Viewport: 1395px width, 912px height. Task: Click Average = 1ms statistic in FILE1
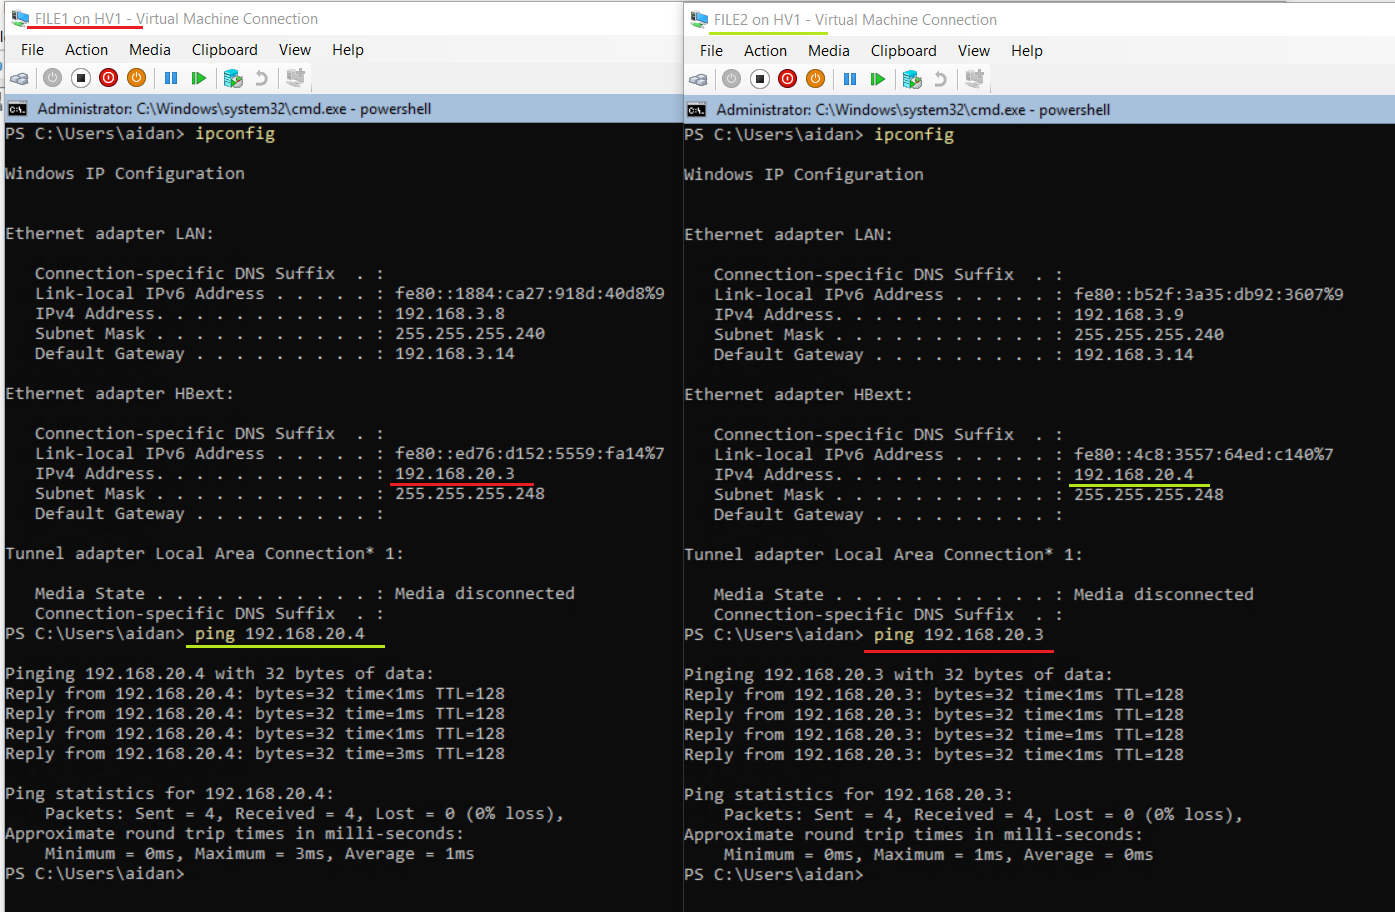409,853
